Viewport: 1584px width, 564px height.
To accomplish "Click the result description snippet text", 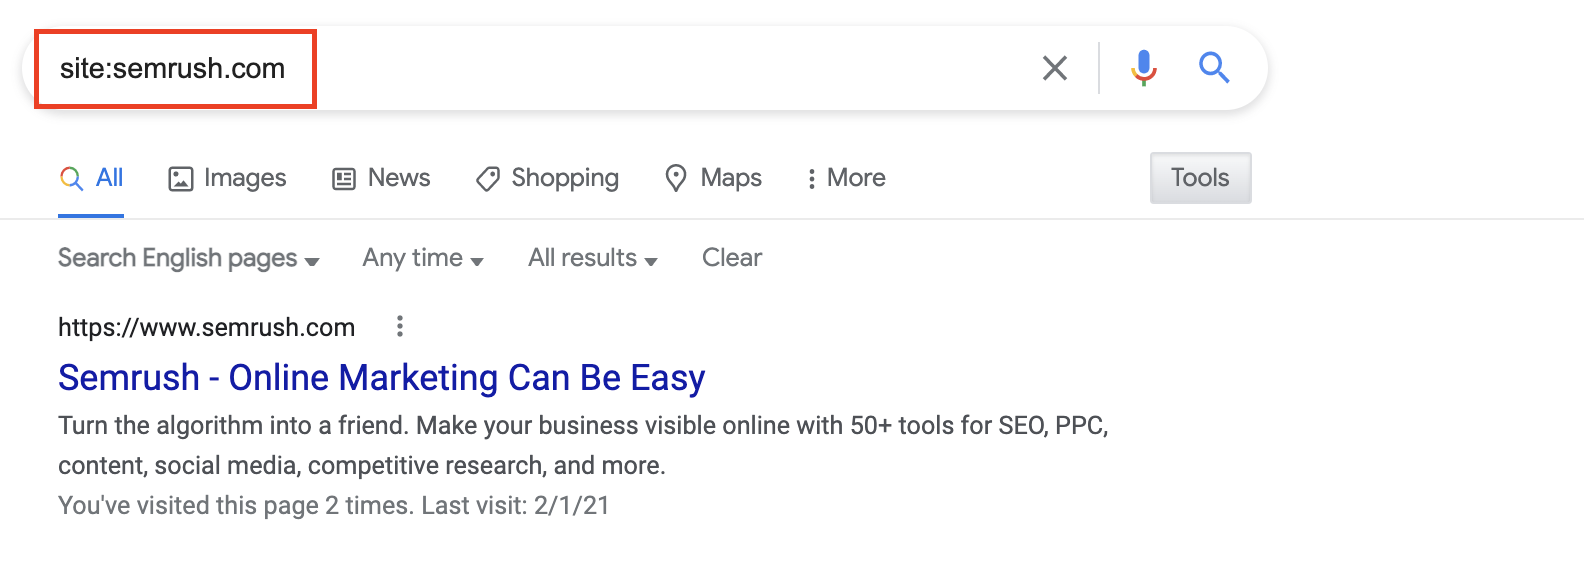I will [x=583, y=445].
